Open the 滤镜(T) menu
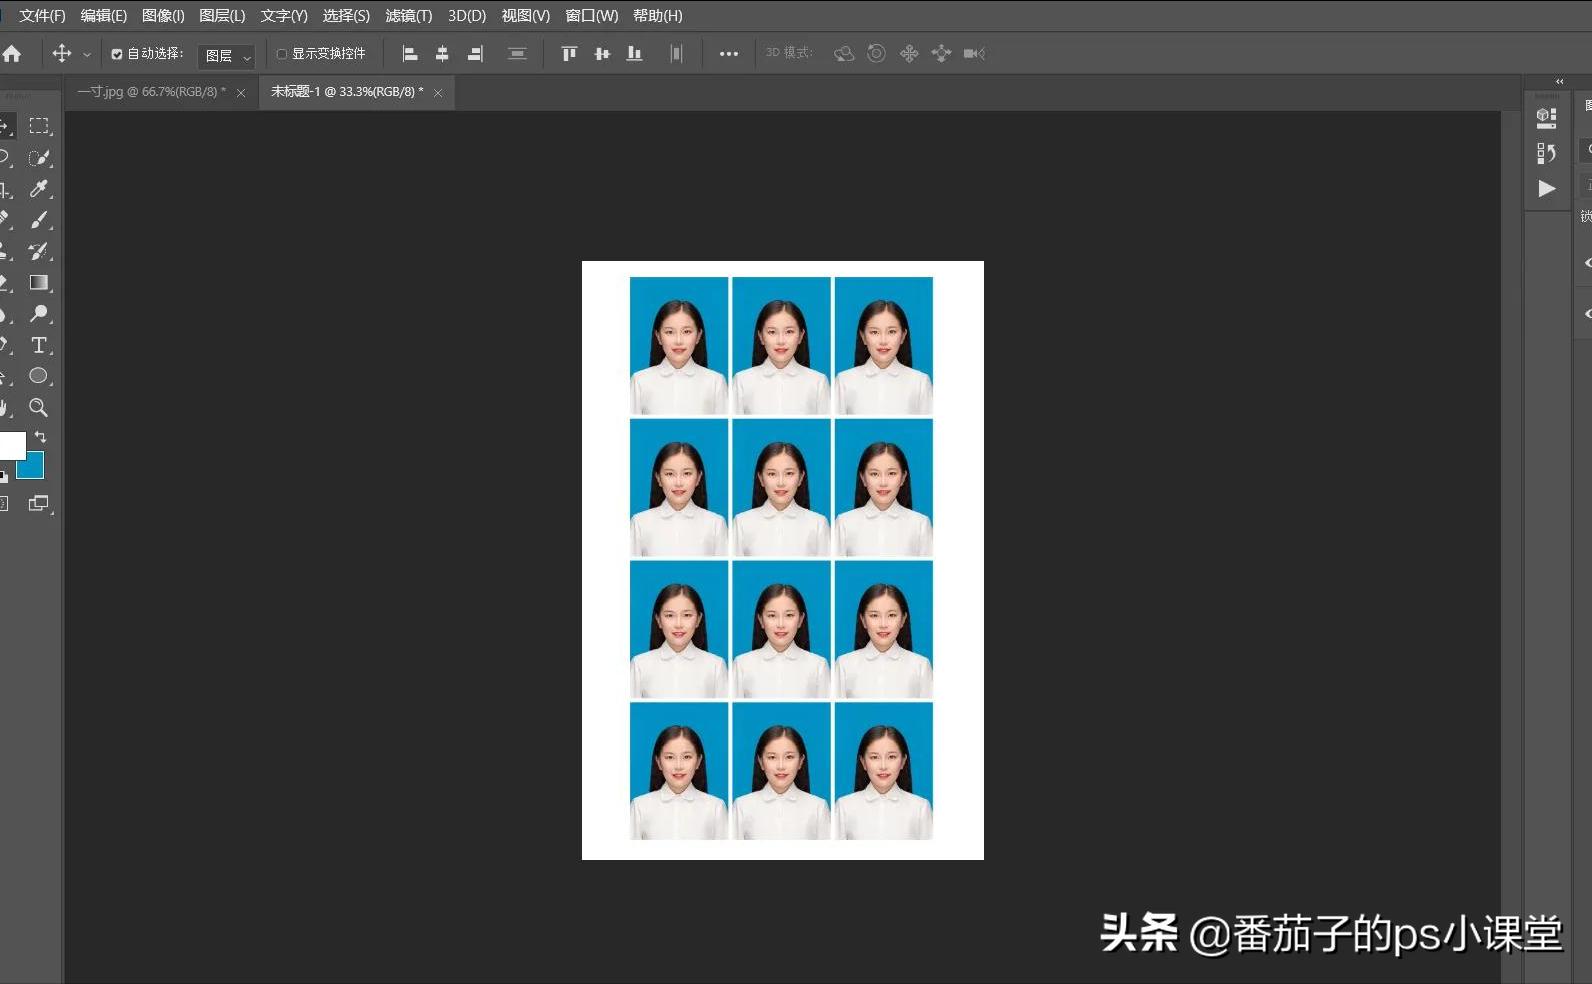Viewport: 1592px width, 984px height. [409, 16]
